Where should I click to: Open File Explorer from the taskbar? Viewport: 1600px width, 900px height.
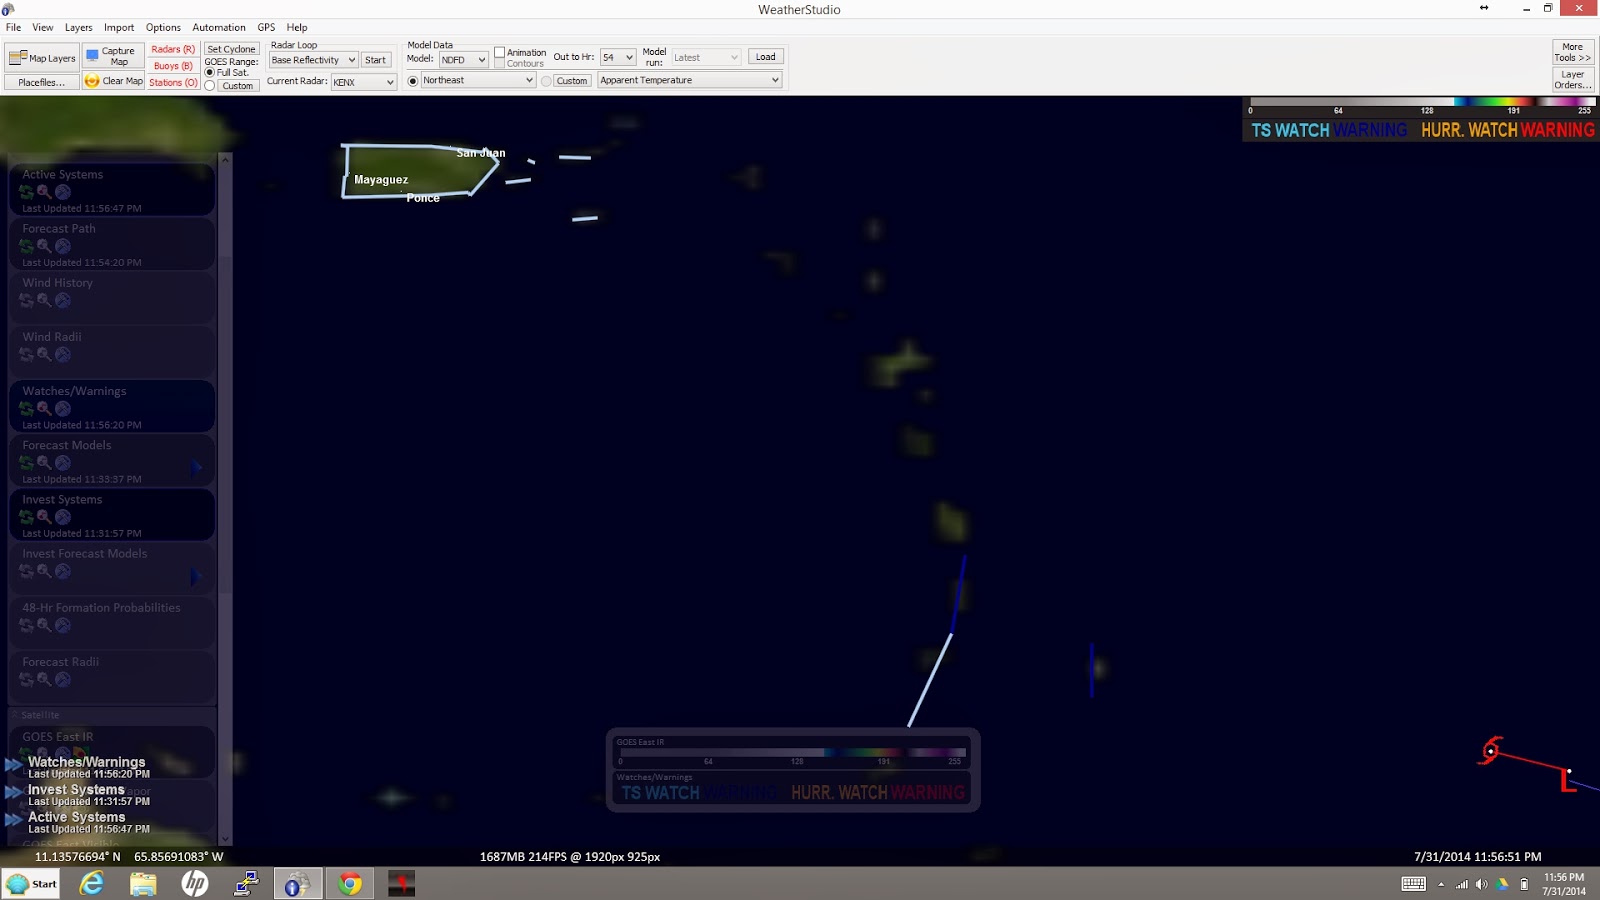(143, 883)
